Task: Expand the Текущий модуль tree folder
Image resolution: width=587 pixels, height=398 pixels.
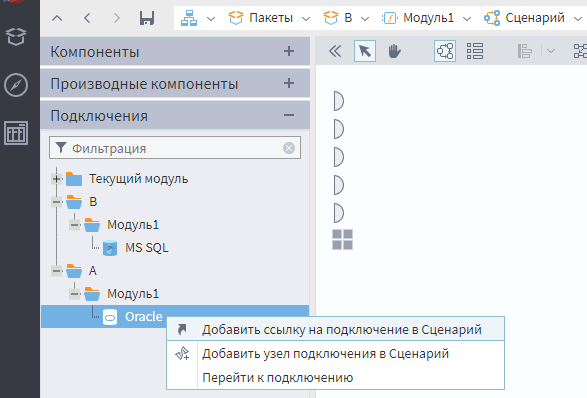Action: coord(56,179)
